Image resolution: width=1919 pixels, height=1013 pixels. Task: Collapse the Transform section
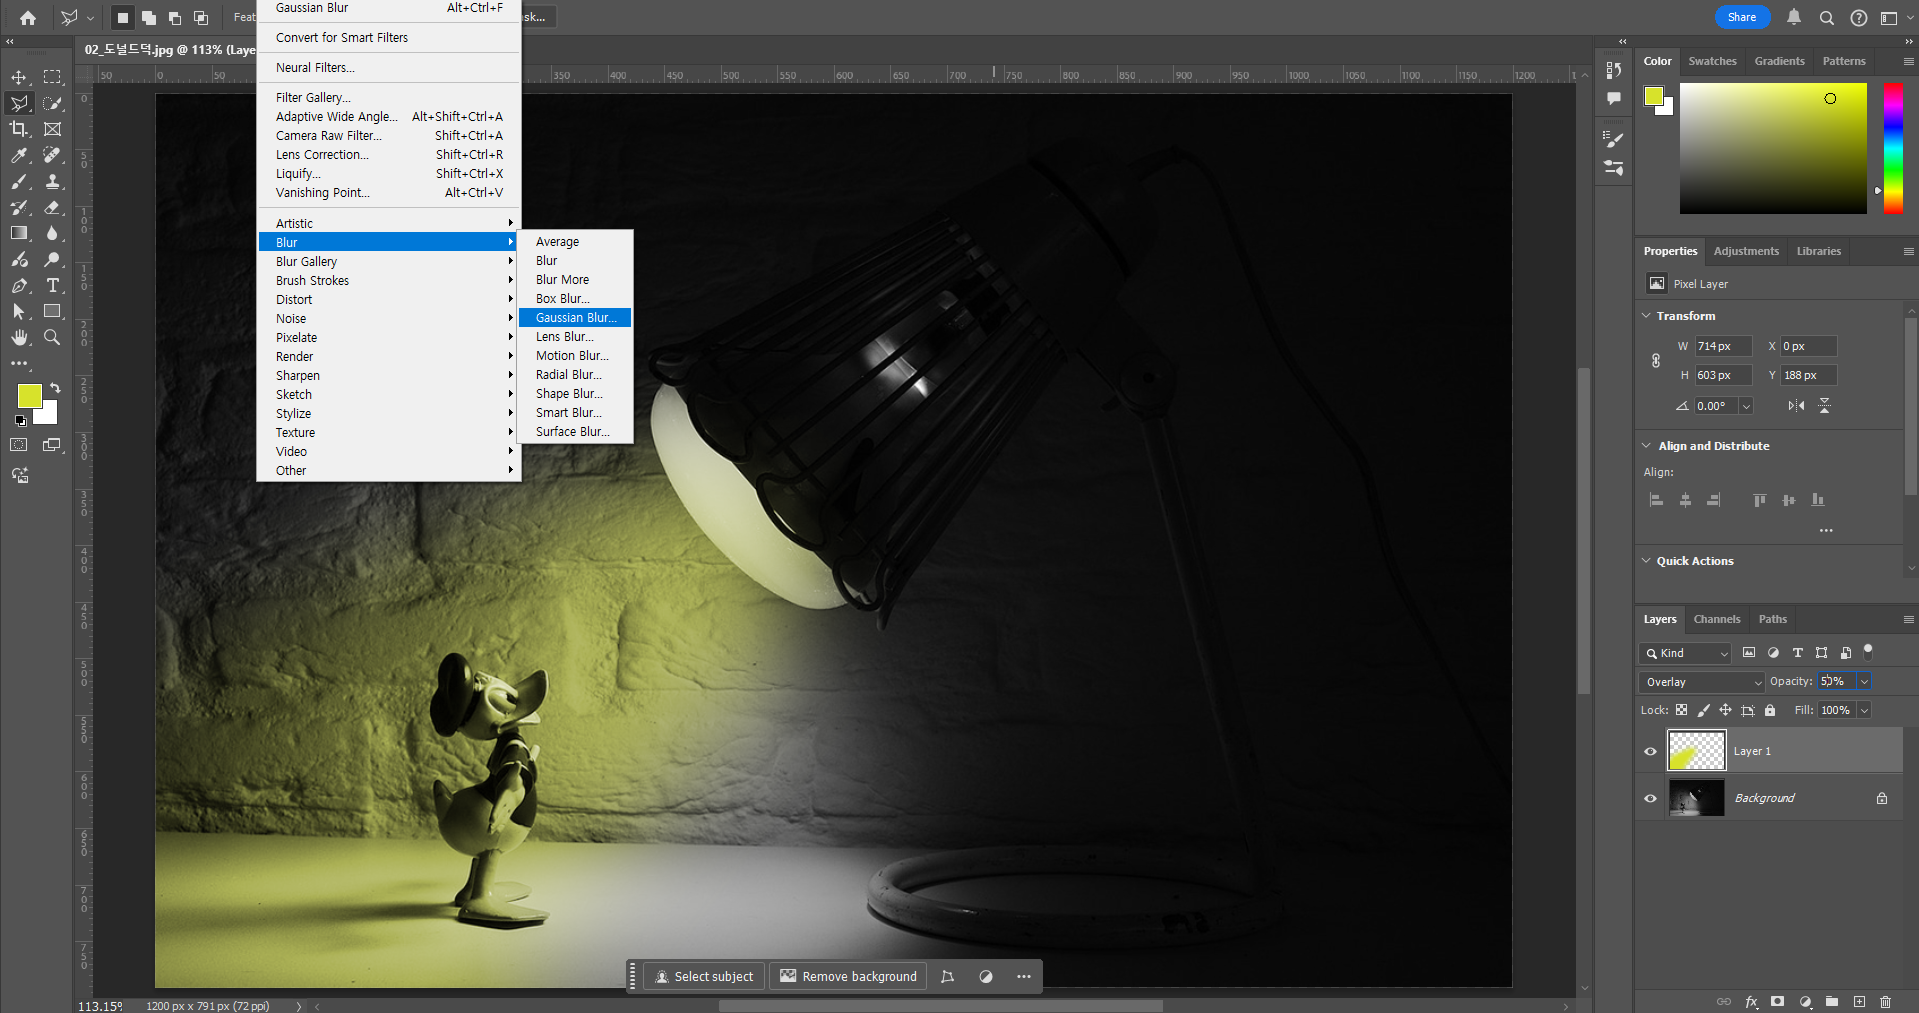click(1646, 316)
